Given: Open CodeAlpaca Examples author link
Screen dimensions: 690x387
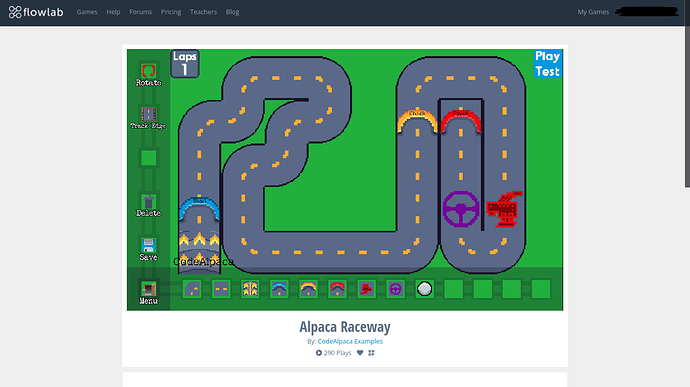Looking at the screenshot, I should [x=350, y=341].
